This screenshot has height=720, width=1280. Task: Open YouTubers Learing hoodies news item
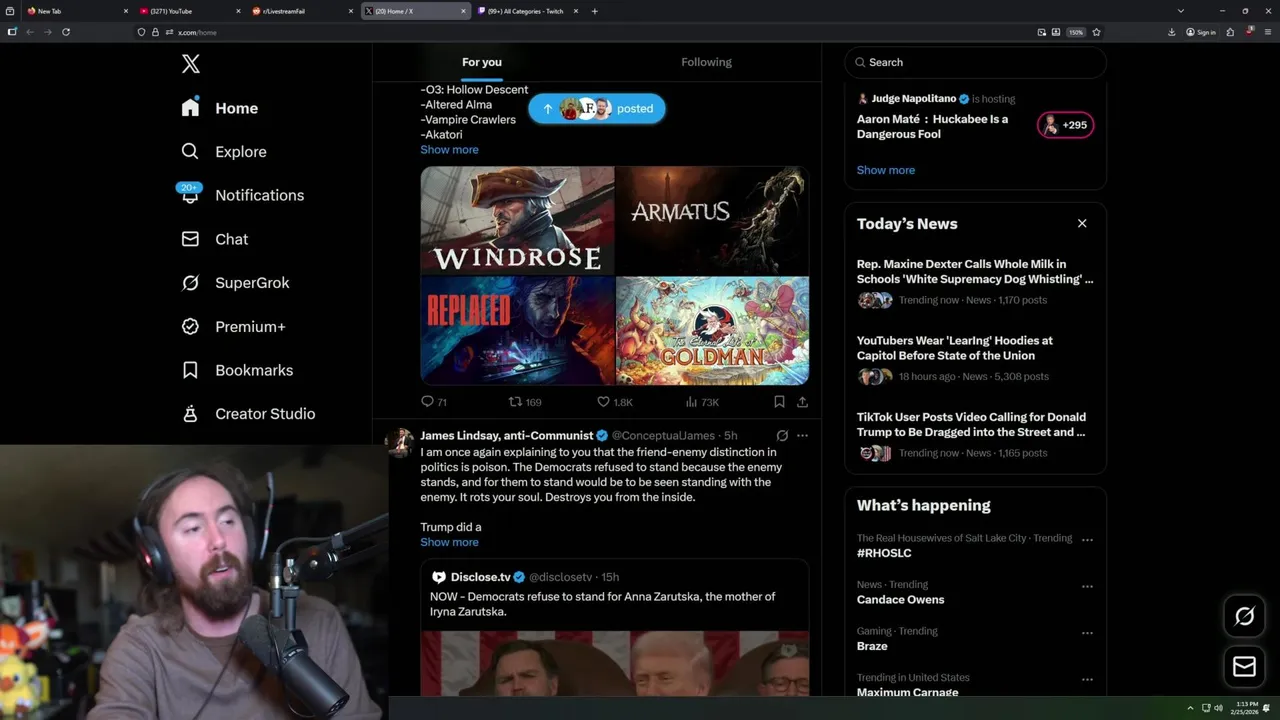(975, 358)
